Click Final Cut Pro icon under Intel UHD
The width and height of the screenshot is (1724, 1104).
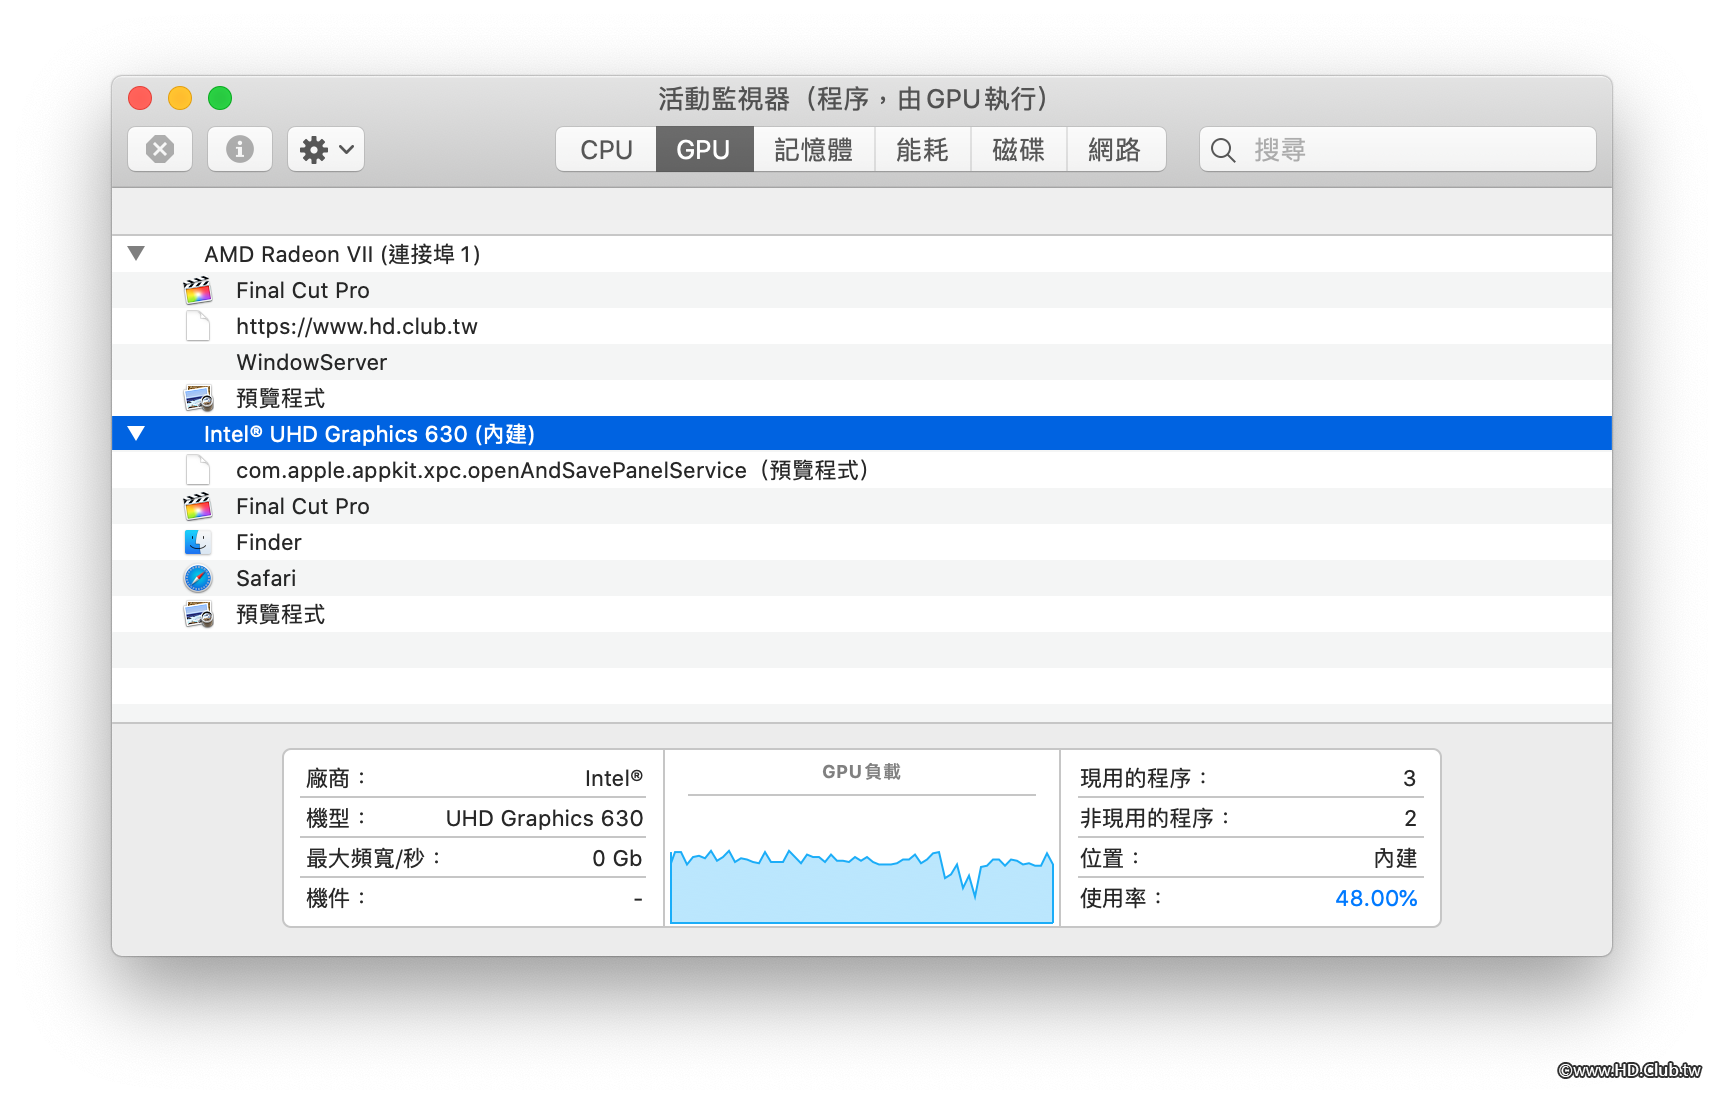point(198,506)
